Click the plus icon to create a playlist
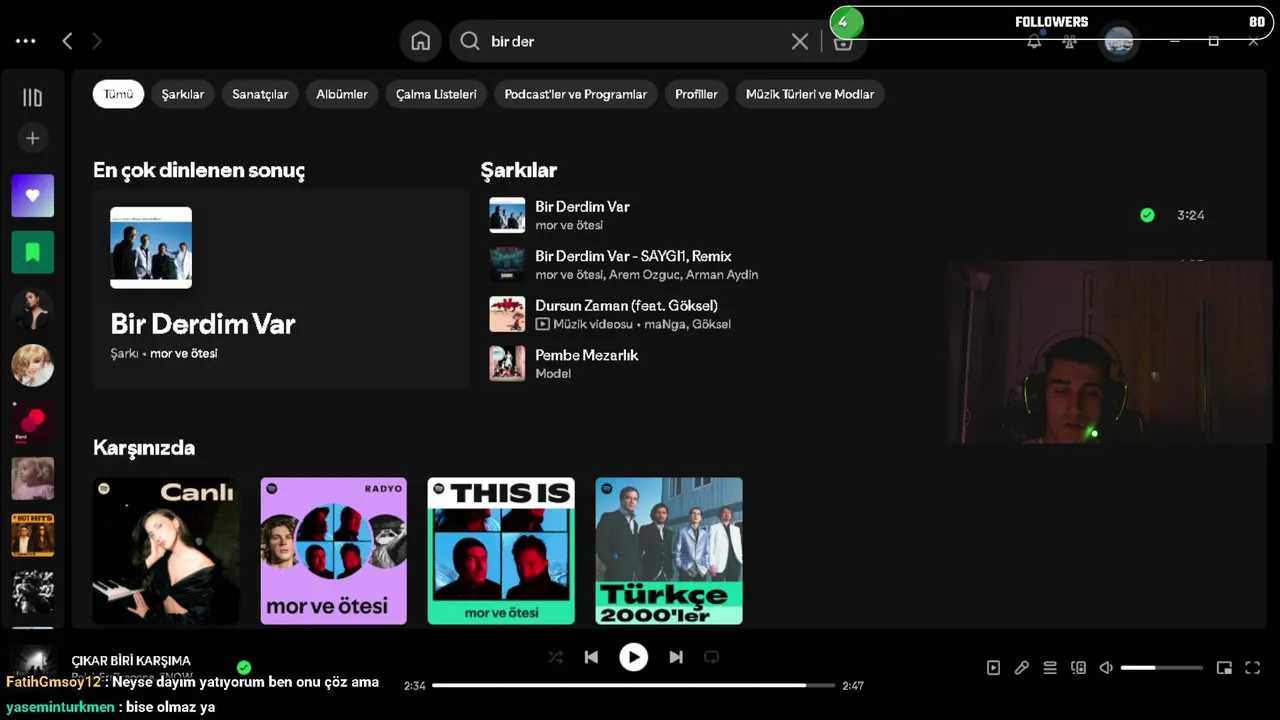 pos(32,138)
